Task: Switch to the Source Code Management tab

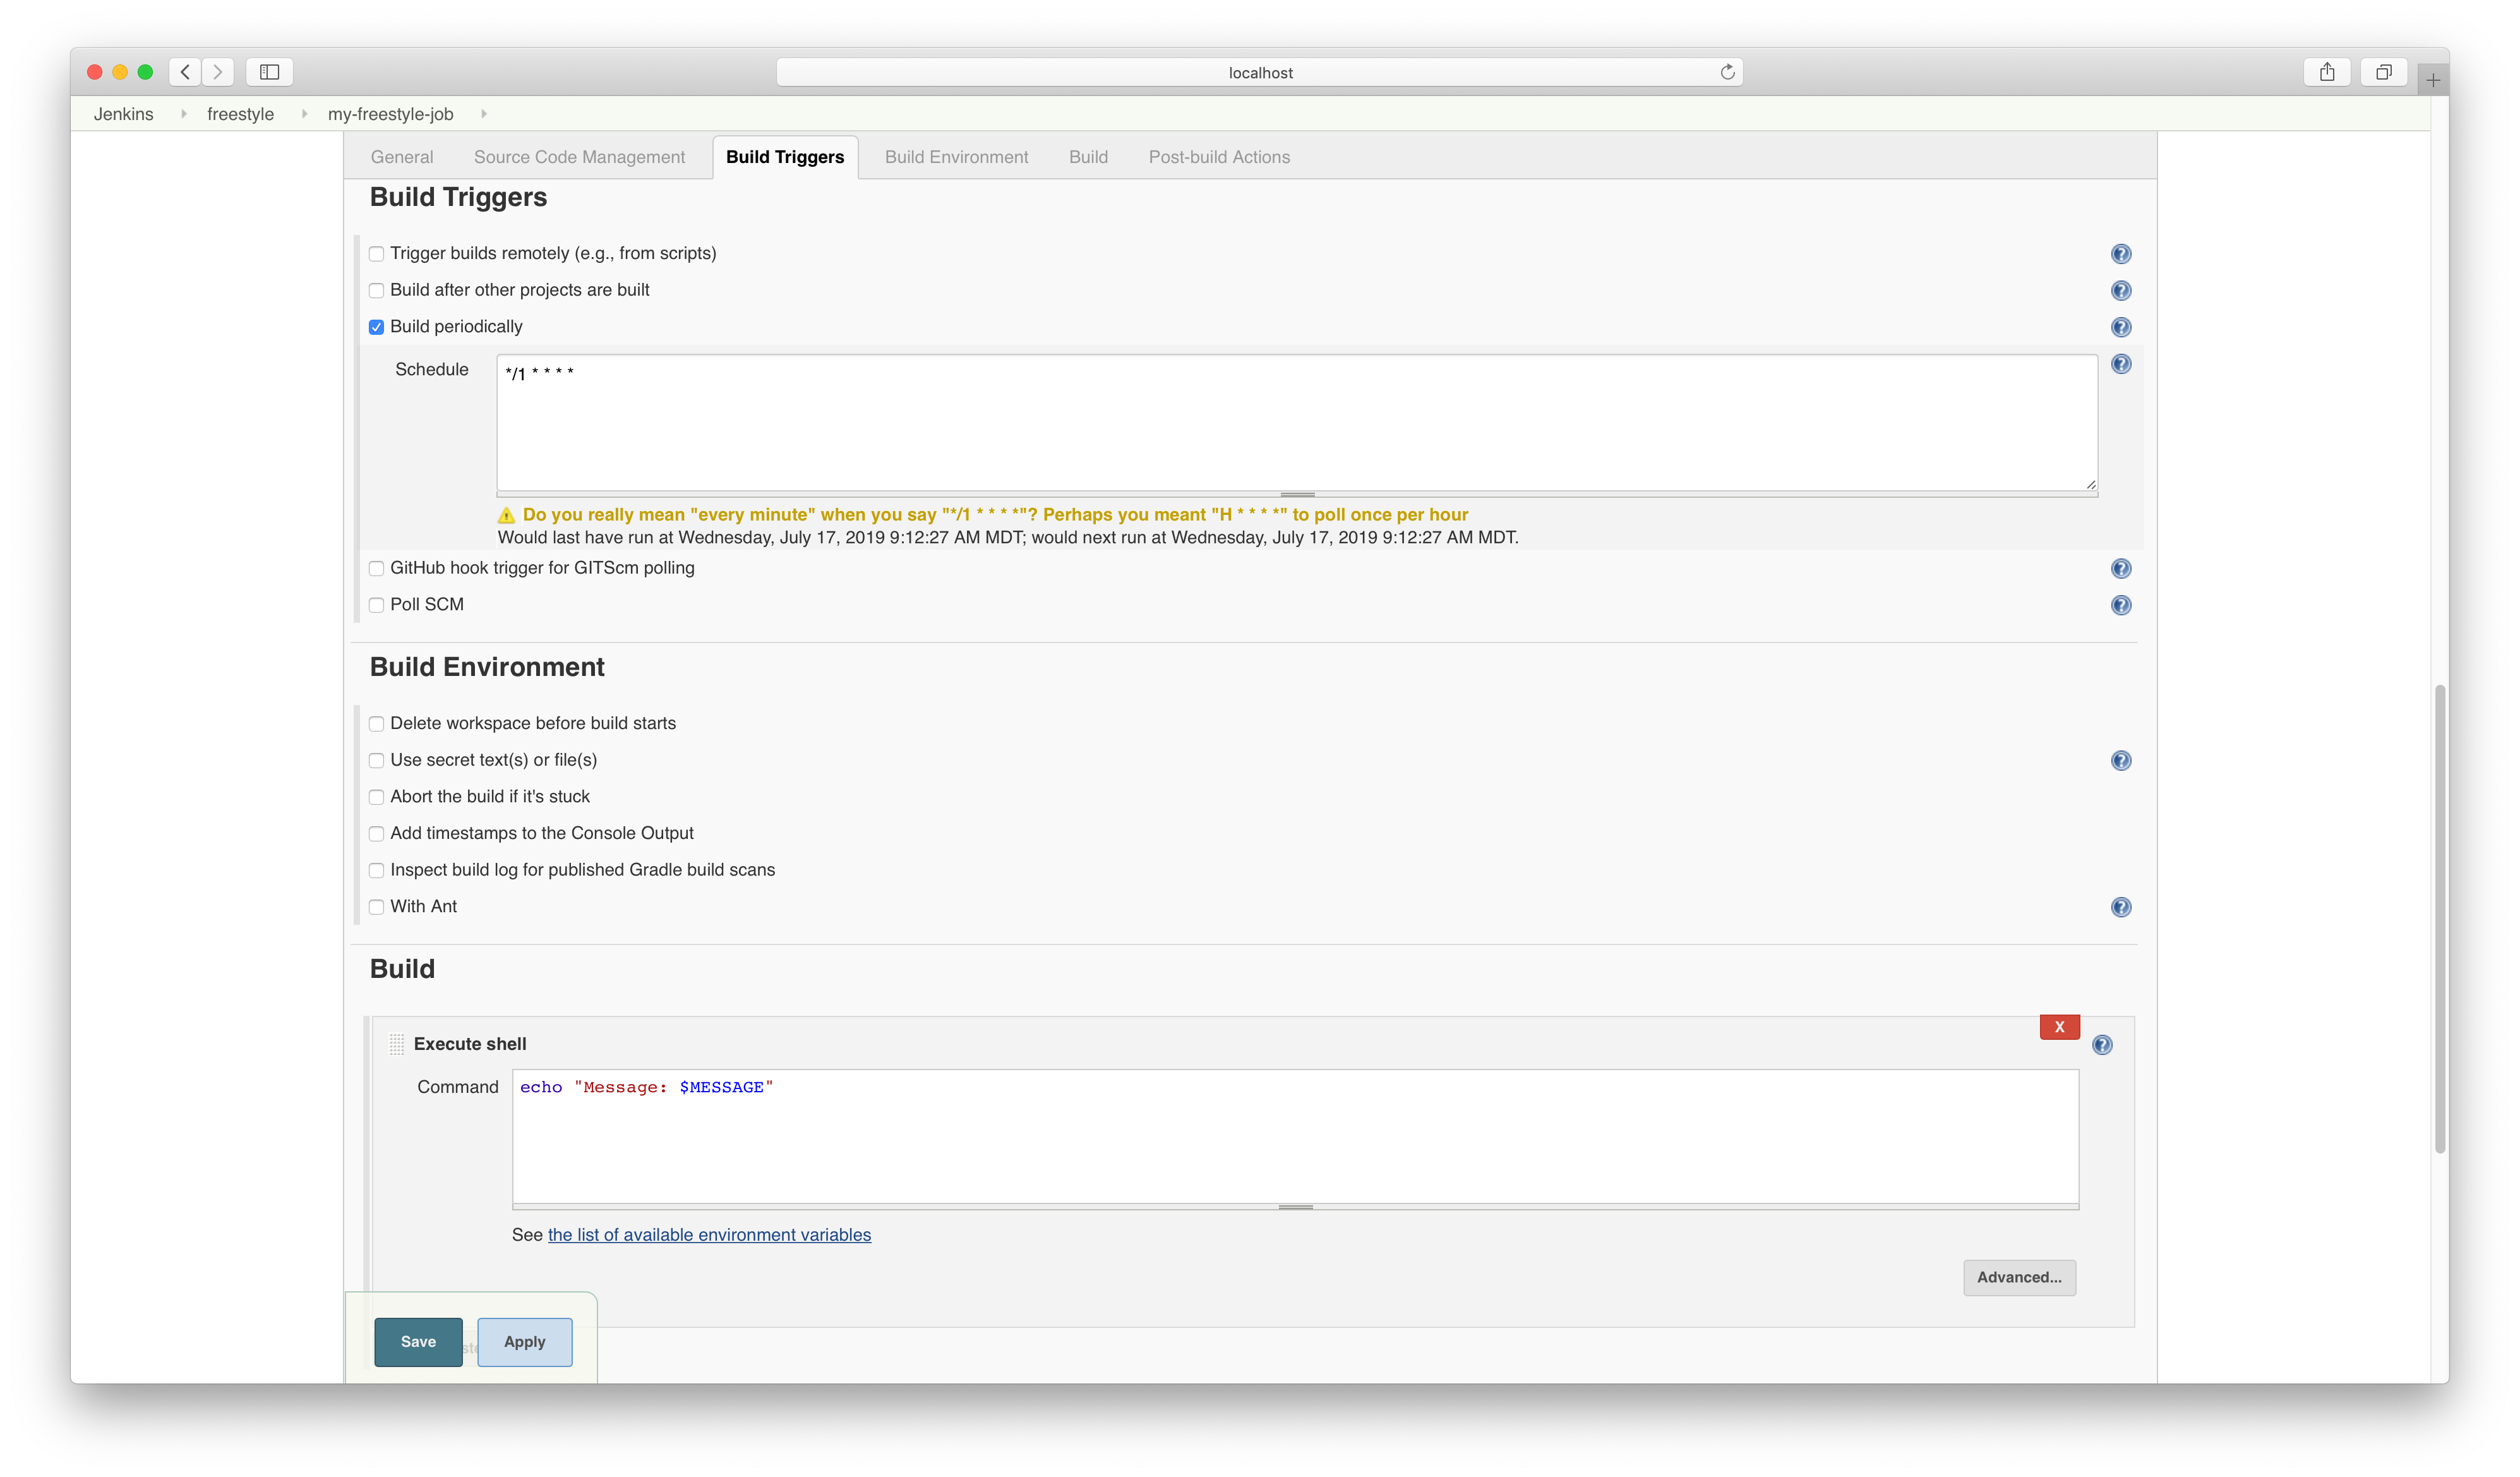Action: click(579, 157)
